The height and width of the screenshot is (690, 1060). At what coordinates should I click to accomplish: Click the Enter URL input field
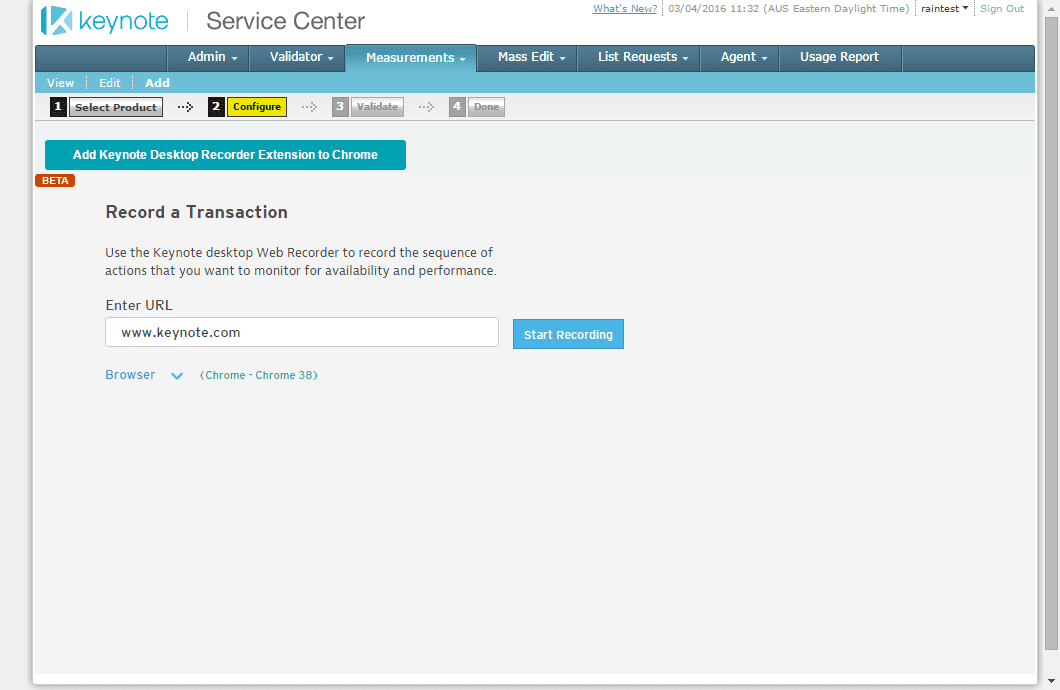[x=302, y=332]
